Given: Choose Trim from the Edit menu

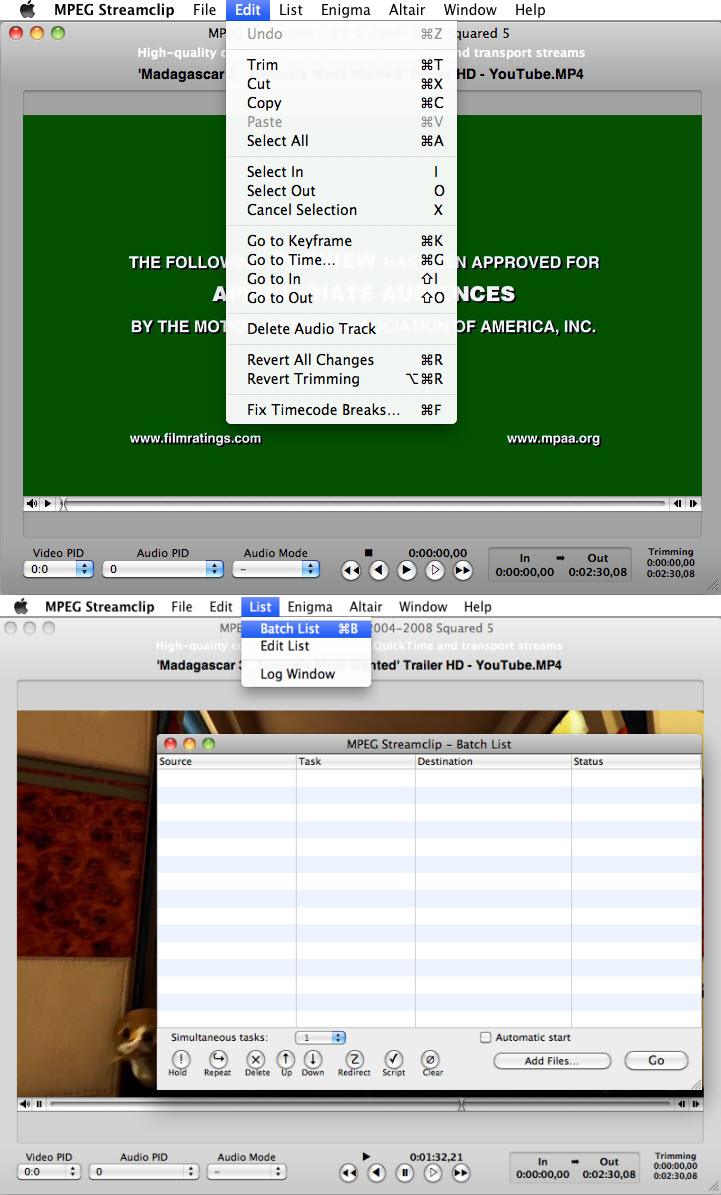Looking at the screenshot, I should [x=263, y=65].
